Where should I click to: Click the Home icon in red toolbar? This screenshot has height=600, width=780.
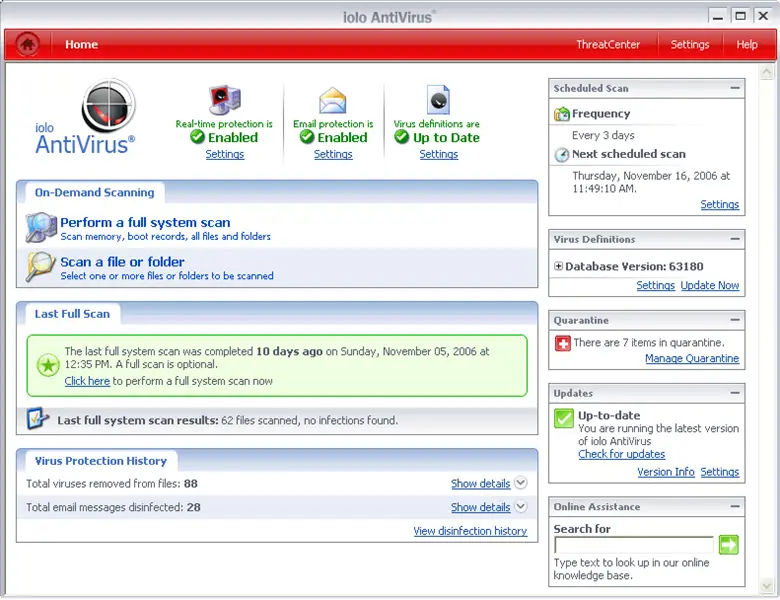pyautogui.click(x=28, y=45)
